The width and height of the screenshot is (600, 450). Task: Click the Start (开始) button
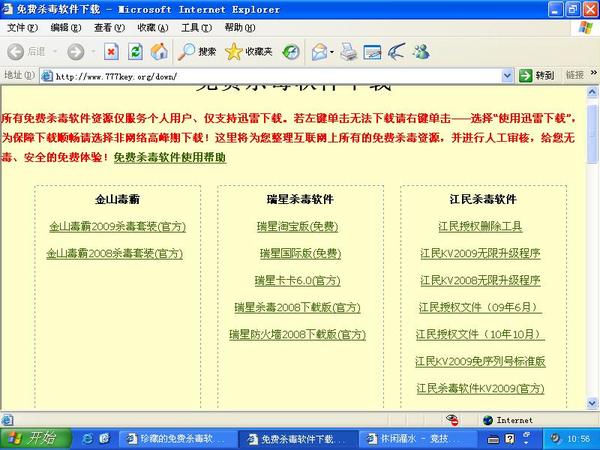[36, 439]
